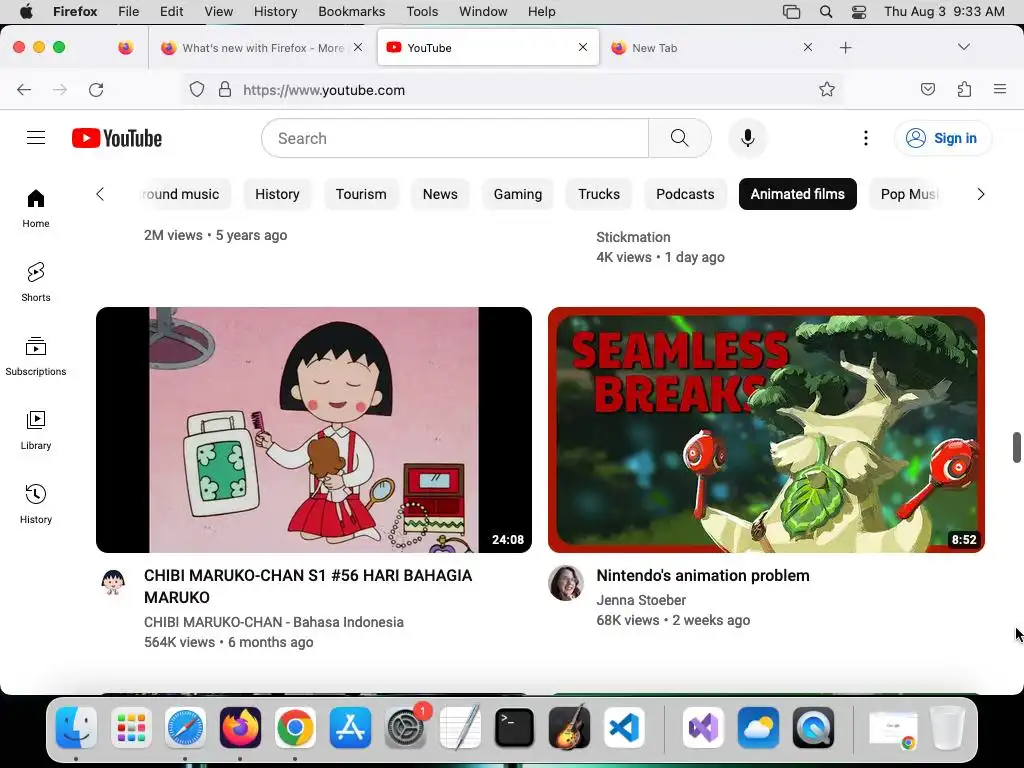1024x768 pixels.
Task: Open the Tools menu
Action: 422,12
